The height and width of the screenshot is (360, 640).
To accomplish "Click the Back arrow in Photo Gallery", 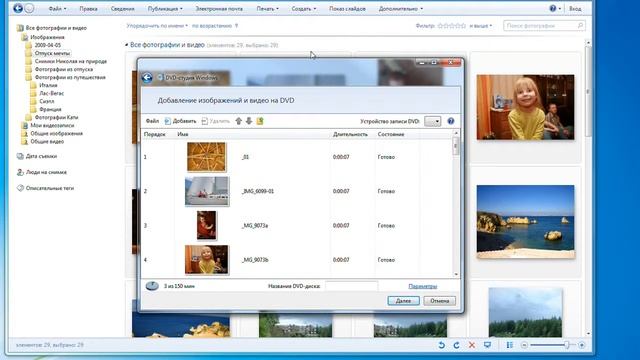I will [18, 8].
